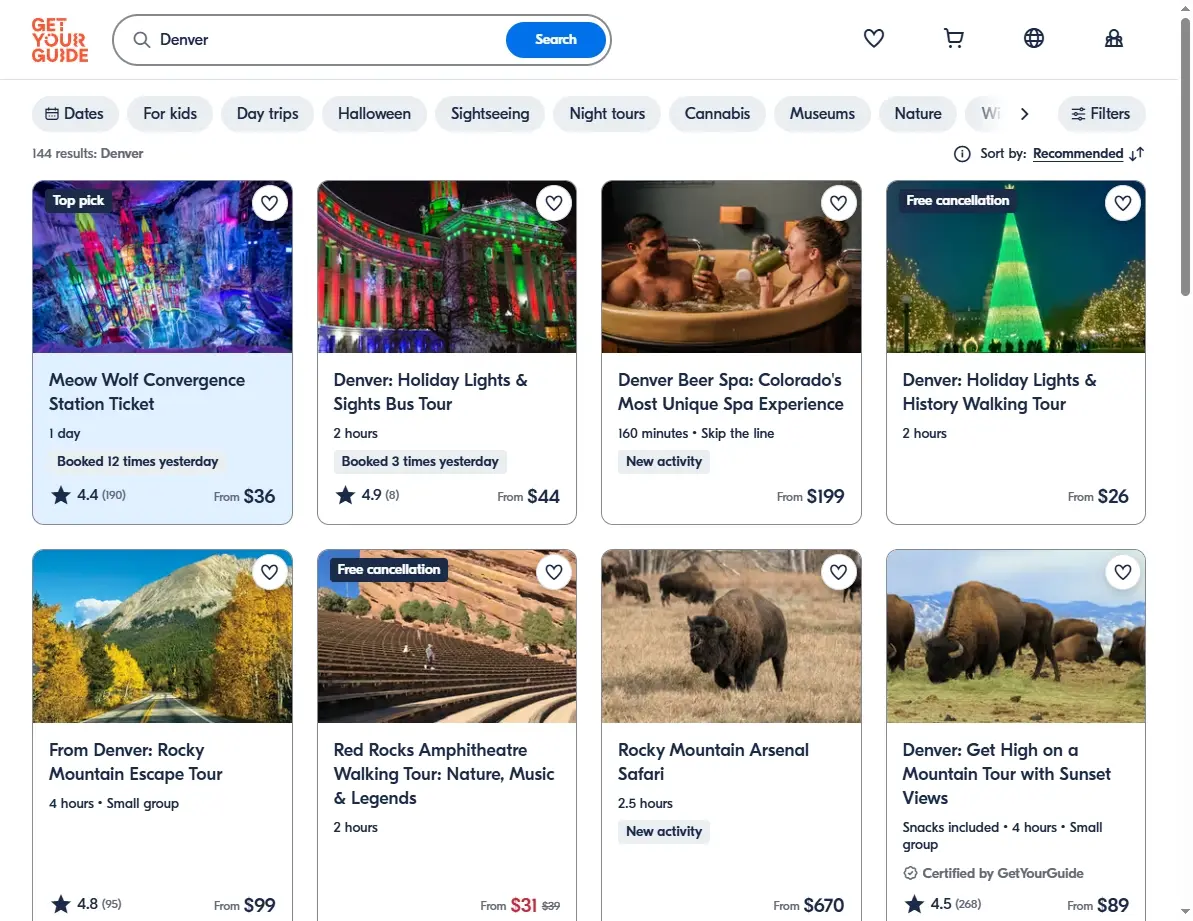Screen dimensions: 1193x921
Task: Favorite the Denver Beer Spa experience
Action: pyautogui.click(x=838, y=203)
